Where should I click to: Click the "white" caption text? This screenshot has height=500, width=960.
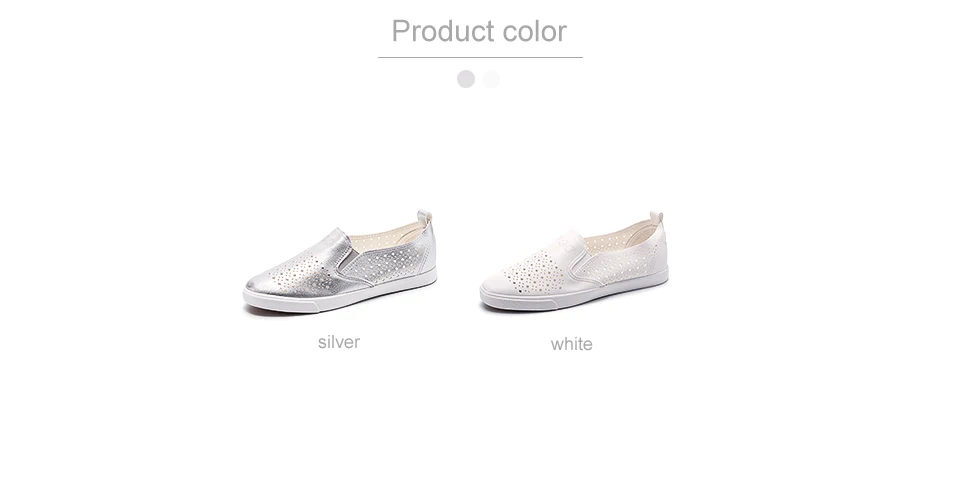pyautogui.click(x=571, y=344)
